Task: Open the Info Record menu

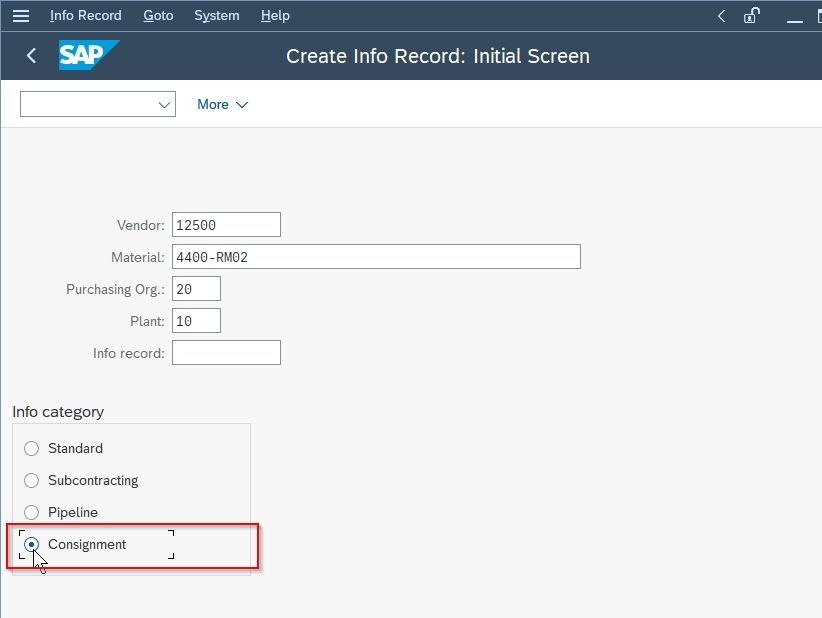Action: click(85, 16)
